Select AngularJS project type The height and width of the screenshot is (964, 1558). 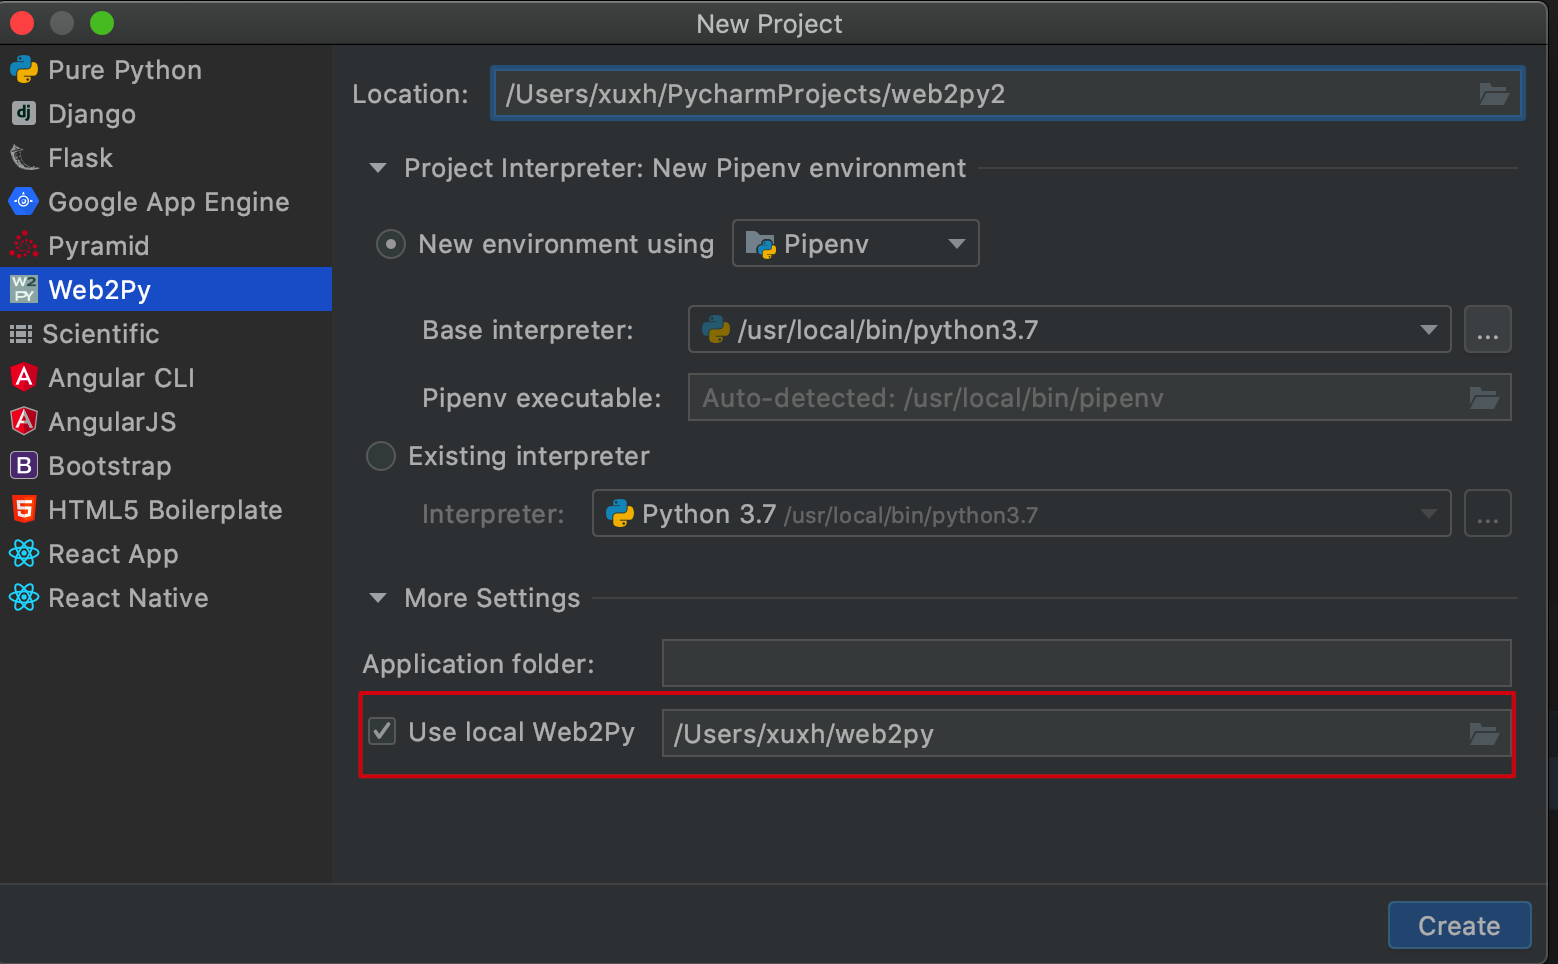pos(166,422)
